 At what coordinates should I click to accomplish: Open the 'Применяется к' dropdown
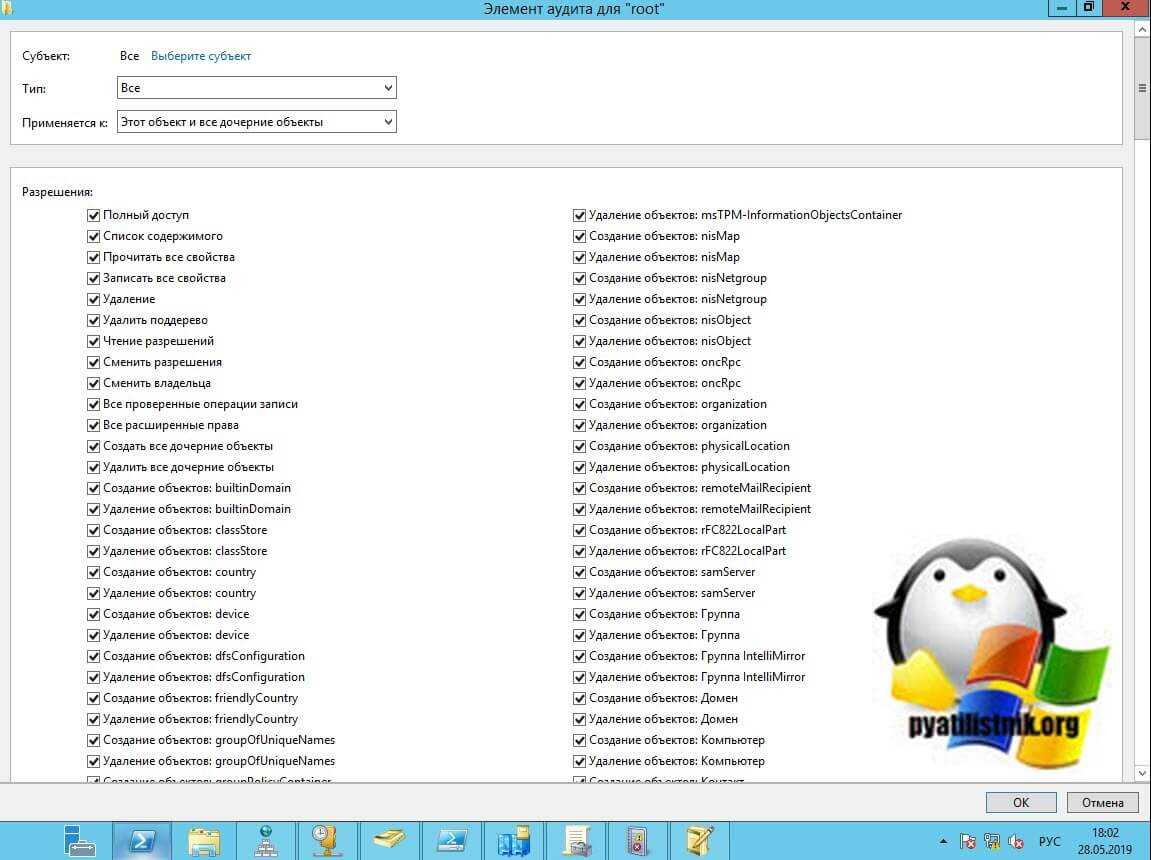coord(256,122)
